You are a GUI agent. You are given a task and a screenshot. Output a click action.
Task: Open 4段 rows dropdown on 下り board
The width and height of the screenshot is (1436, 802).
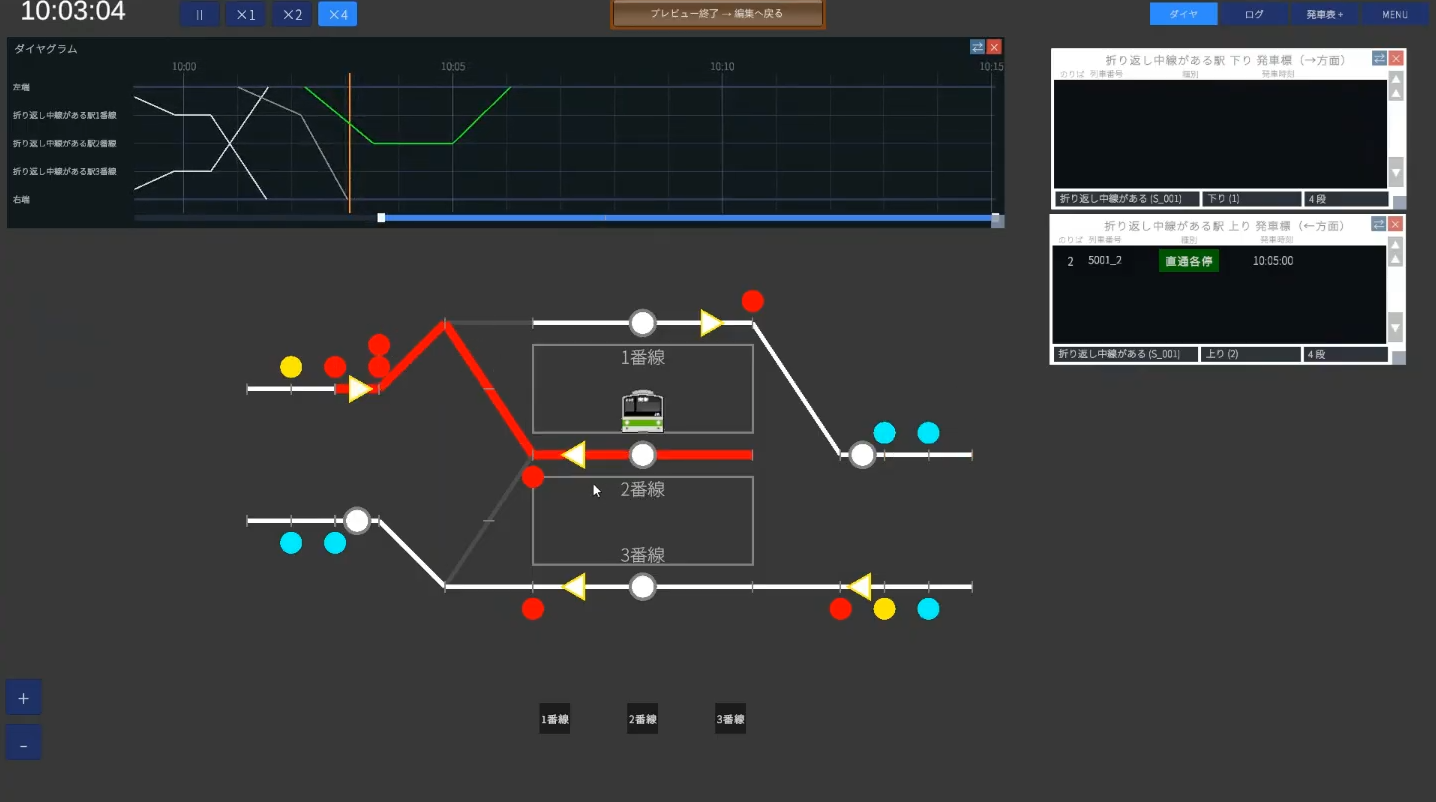(1346, 199)
